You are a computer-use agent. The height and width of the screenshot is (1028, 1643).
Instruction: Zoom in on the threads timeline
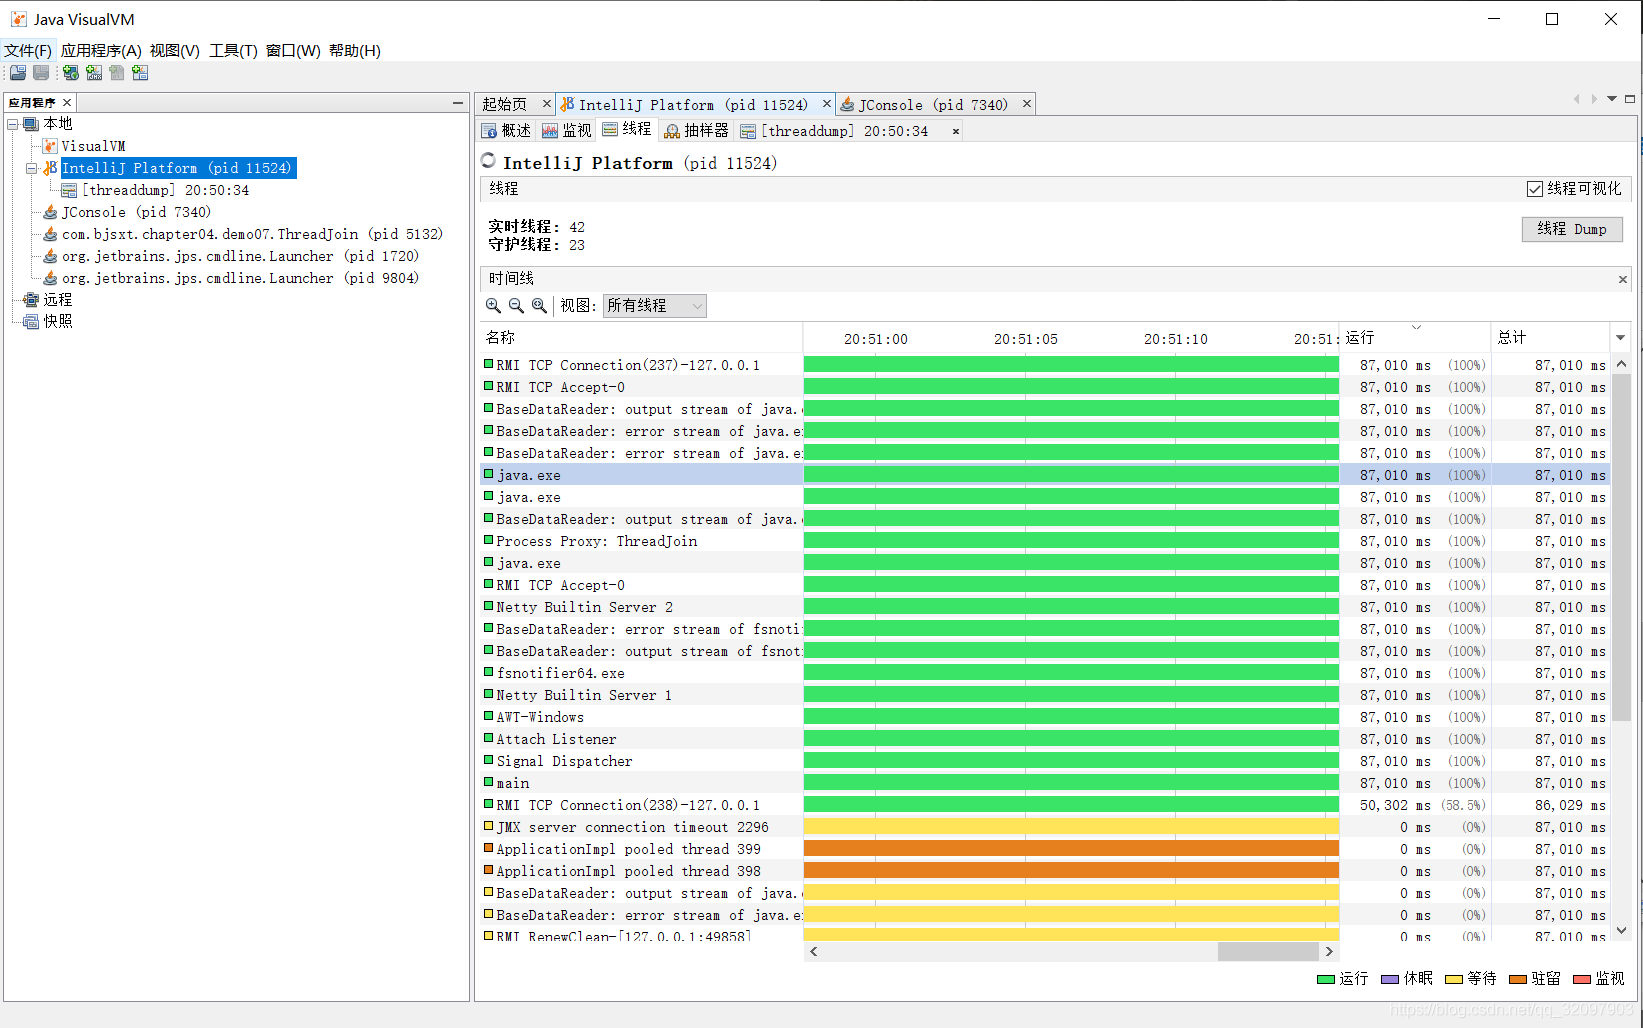click(493, 305)
